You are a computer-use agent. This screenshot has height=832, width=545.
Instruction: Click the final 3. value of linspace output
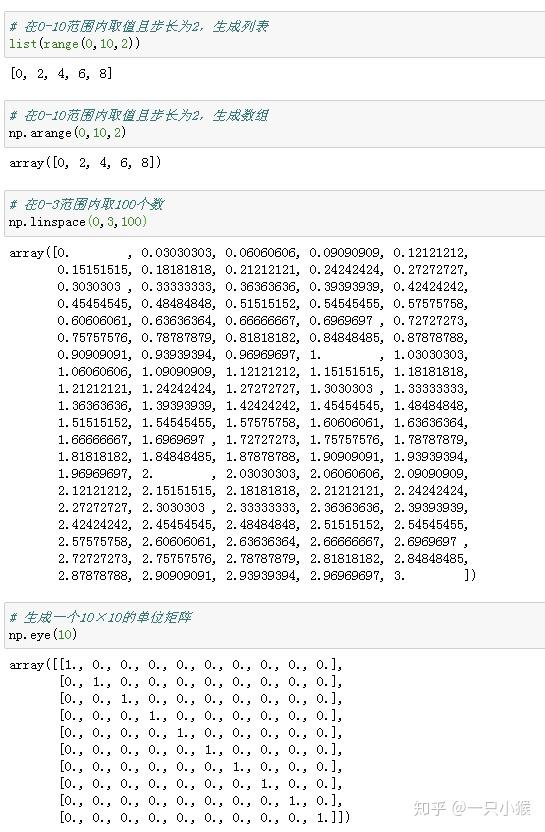[399, 575]
